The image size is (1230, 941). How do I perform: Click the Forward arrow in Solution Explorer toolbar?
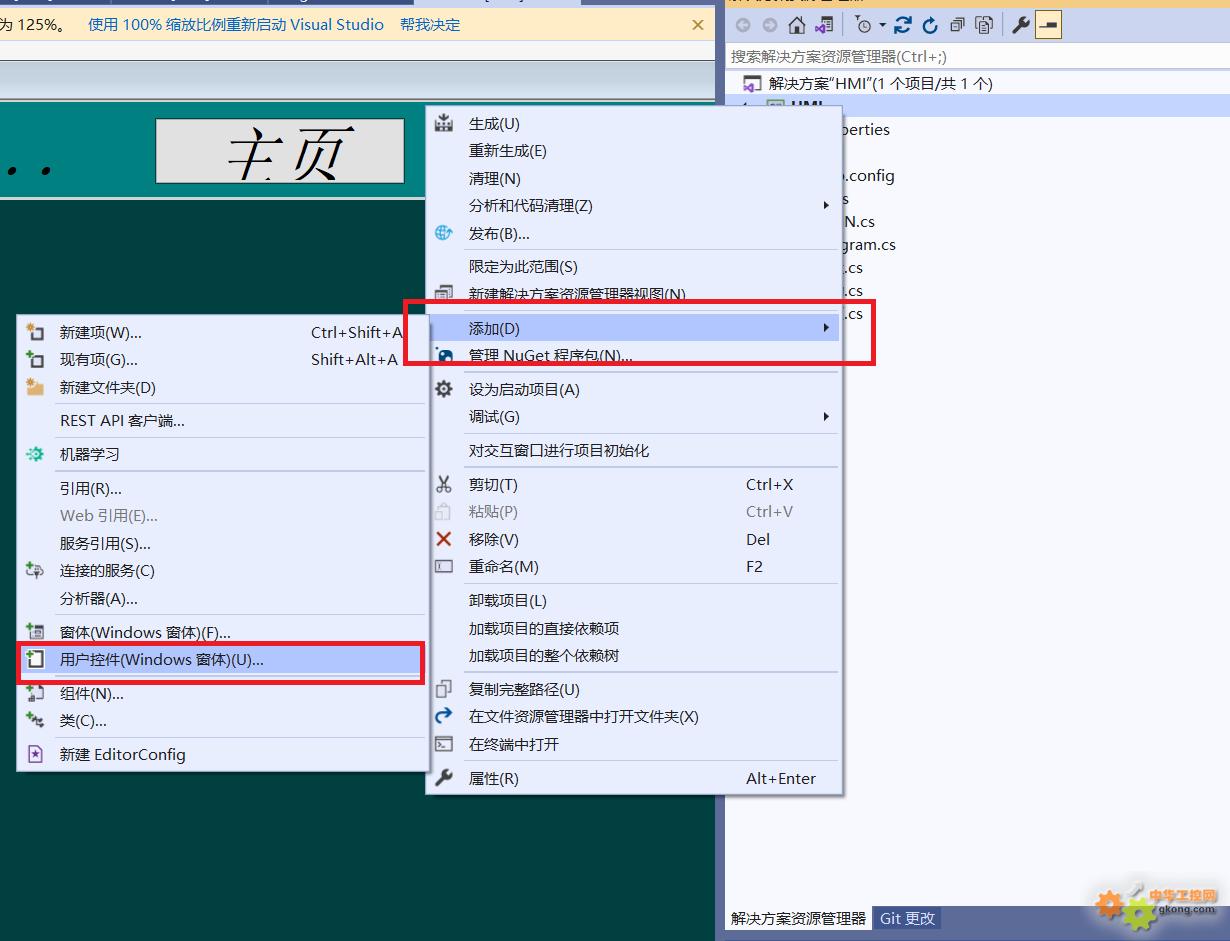click(769, 25)
